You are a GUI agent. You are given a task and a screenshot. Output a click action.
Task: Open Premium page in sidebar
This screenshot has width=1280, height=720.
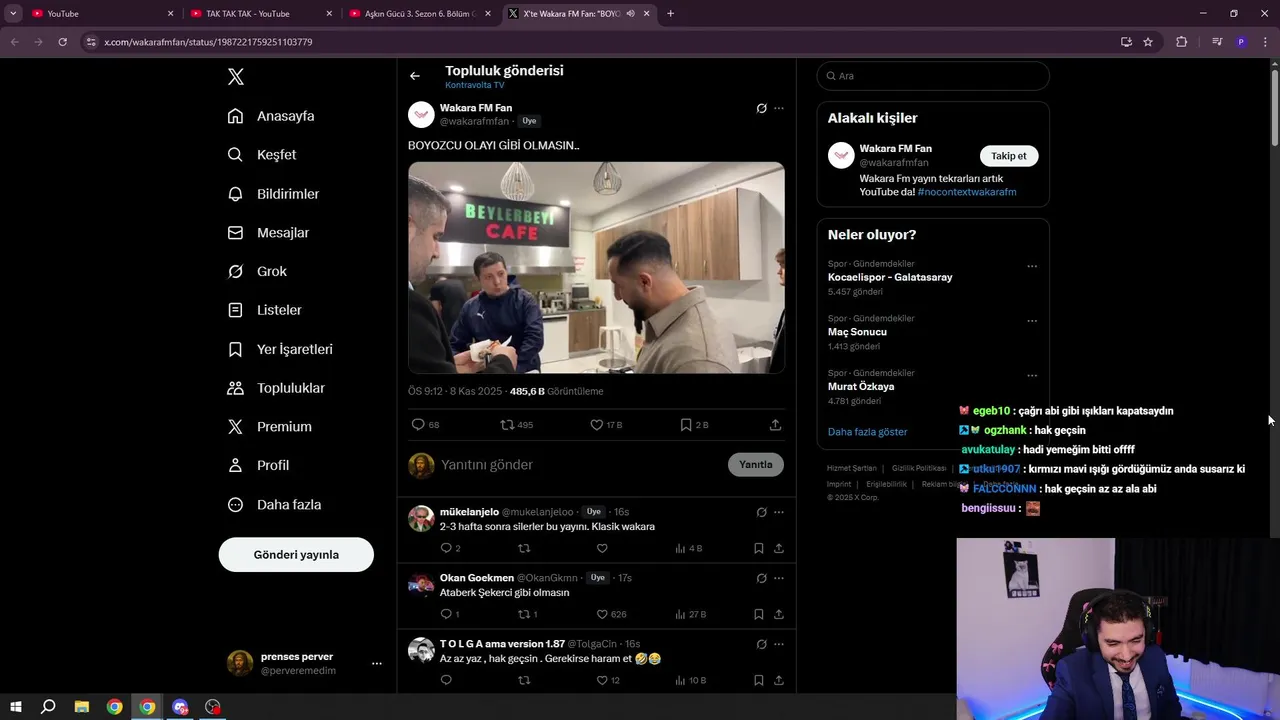click(x=270, y=427)
